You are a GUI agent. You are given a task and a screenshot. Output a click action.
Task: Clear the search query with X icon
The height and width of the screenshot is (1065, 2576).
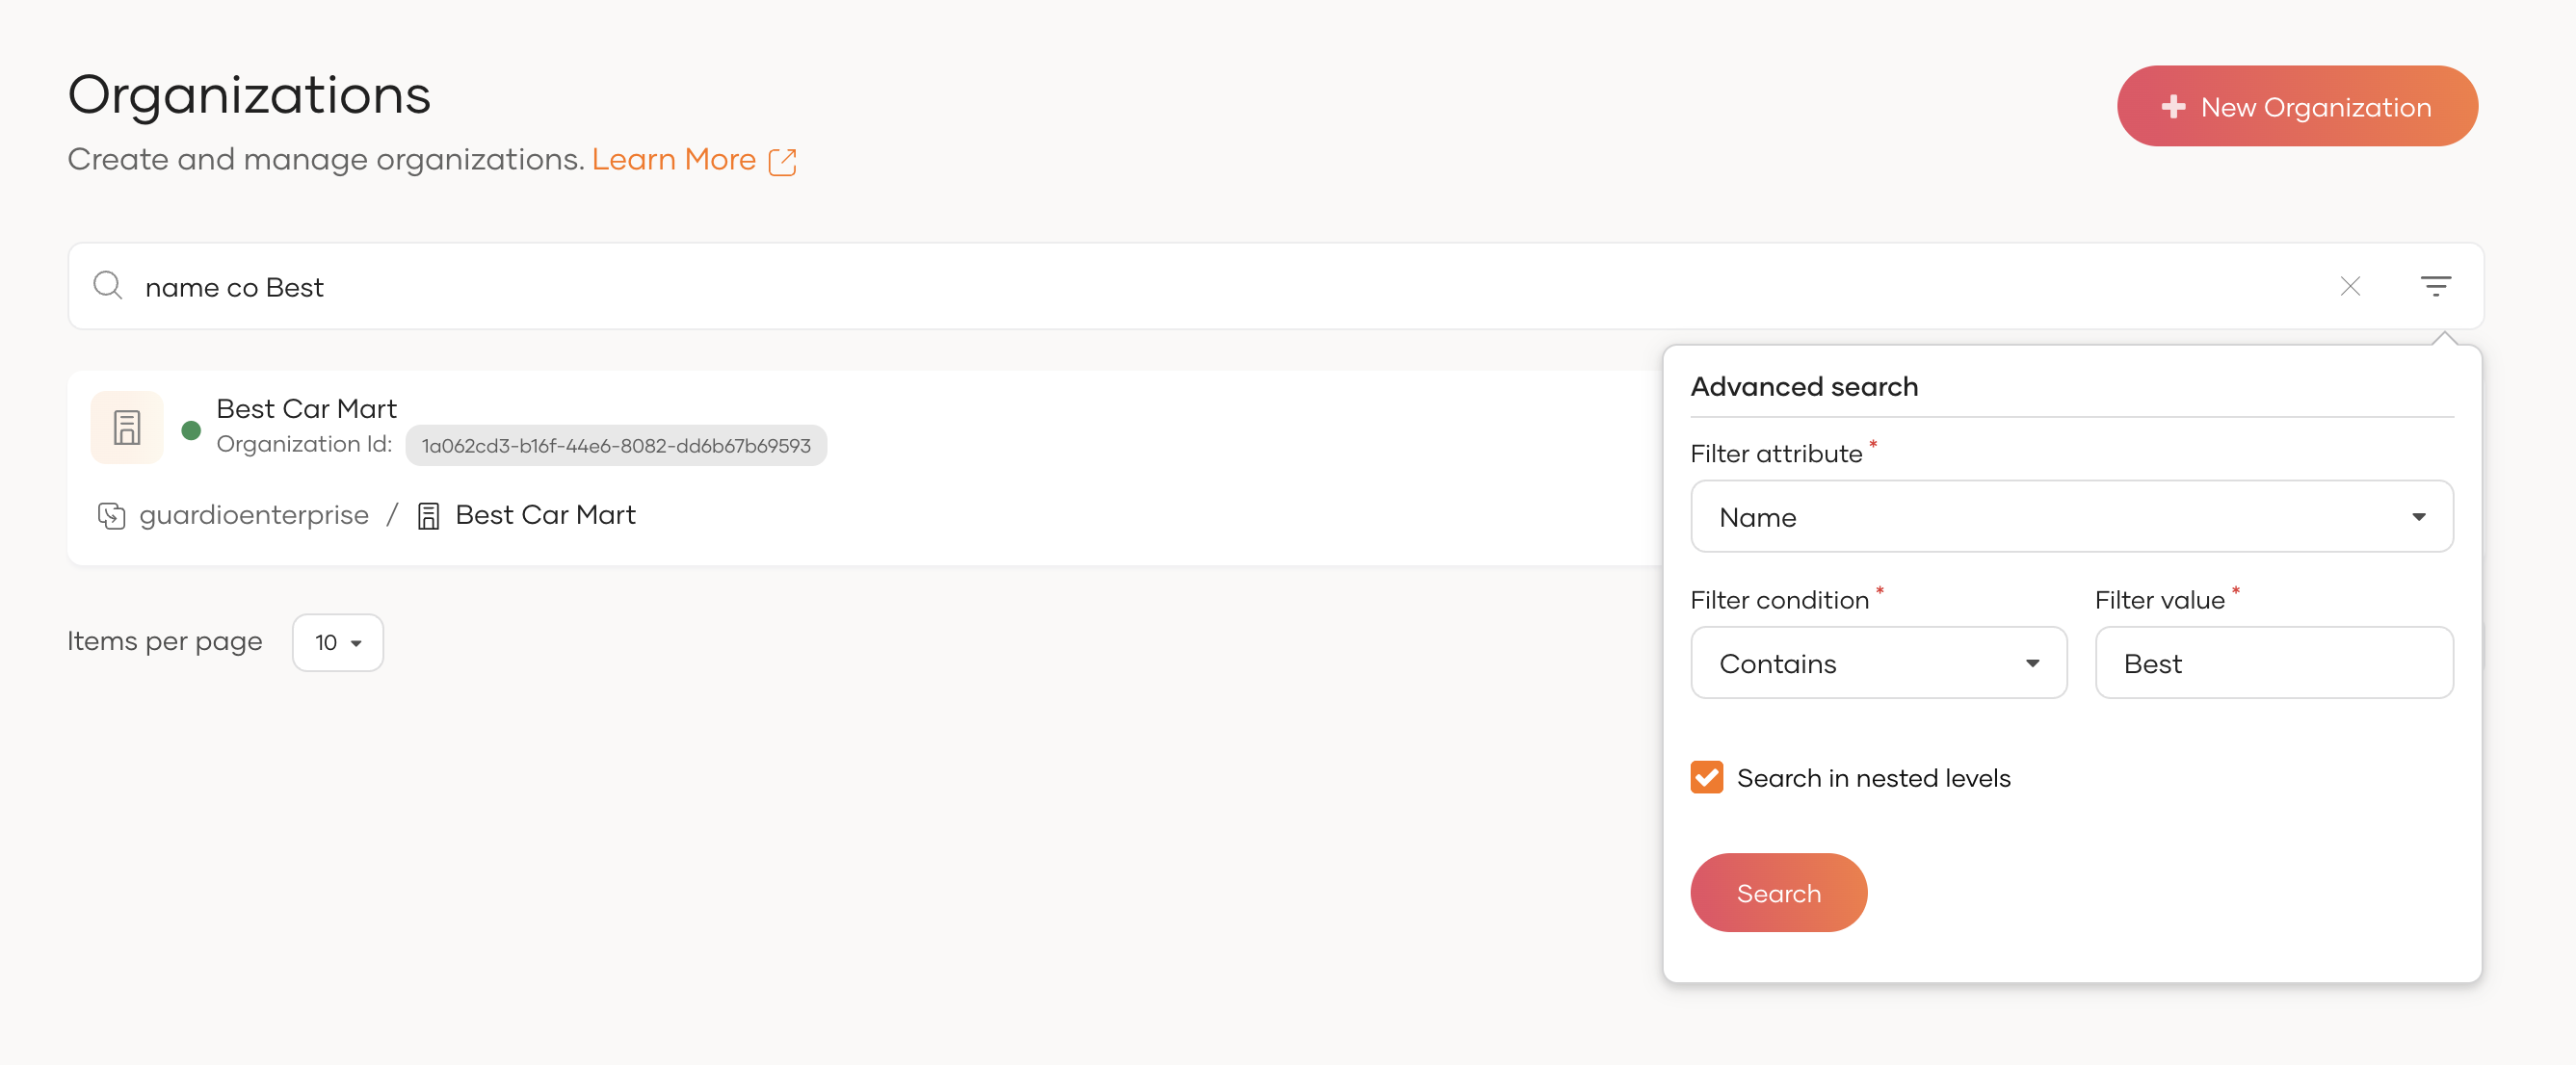(2349, 287)
